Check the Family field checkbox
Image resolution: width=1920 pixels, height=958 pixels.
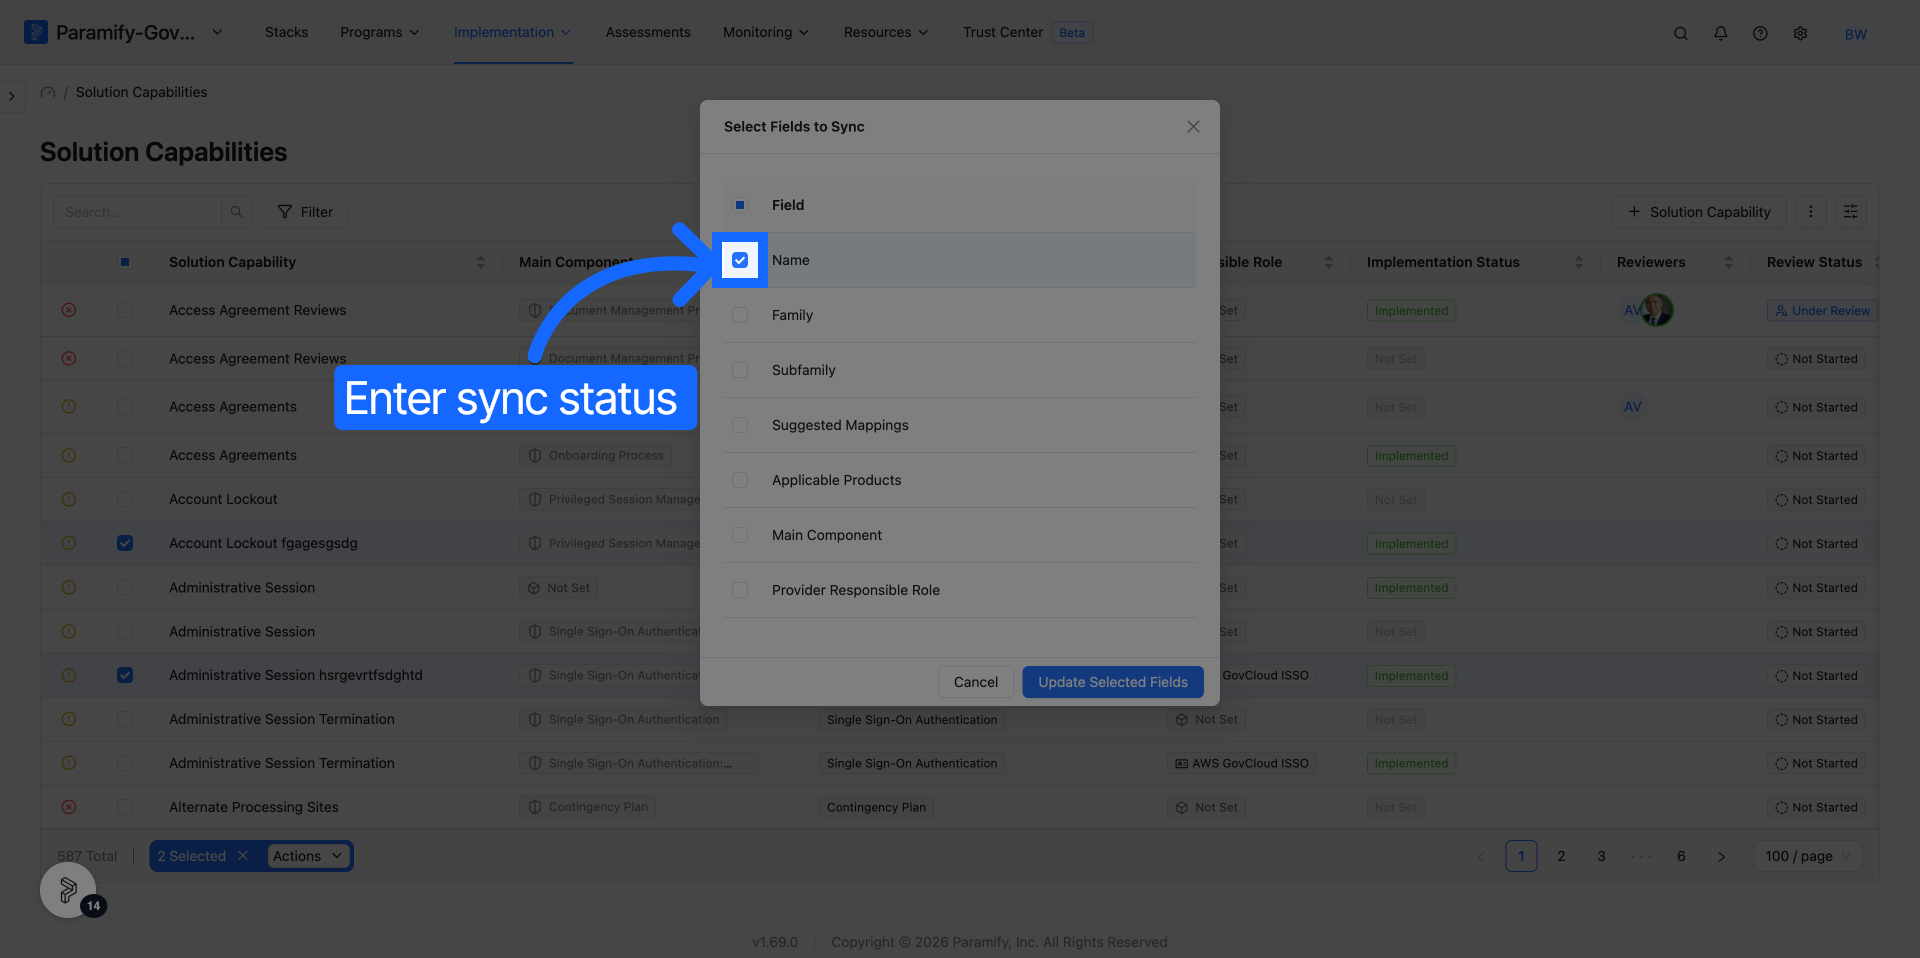pyautogui.click(x=740, y=315)
